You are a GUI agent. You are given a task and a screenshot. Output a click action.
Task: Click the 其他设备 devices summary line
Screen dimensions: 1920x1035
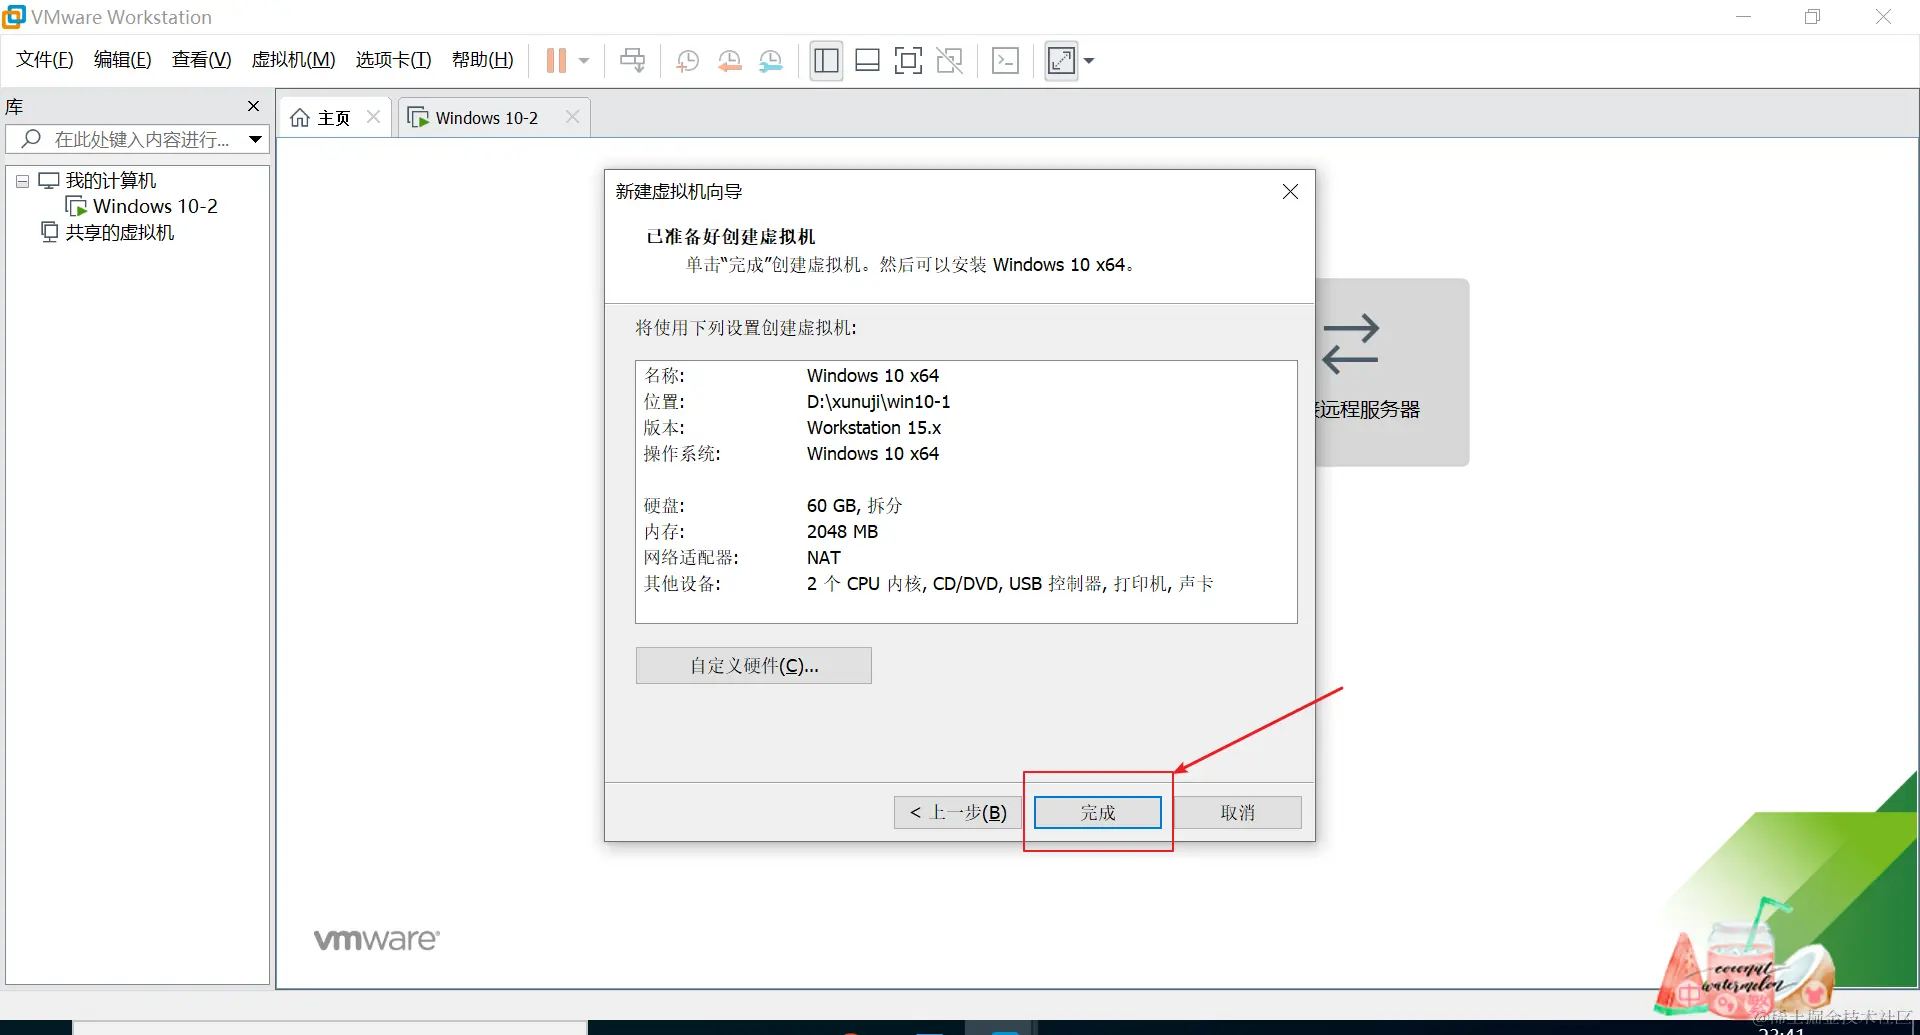(929, 584)
